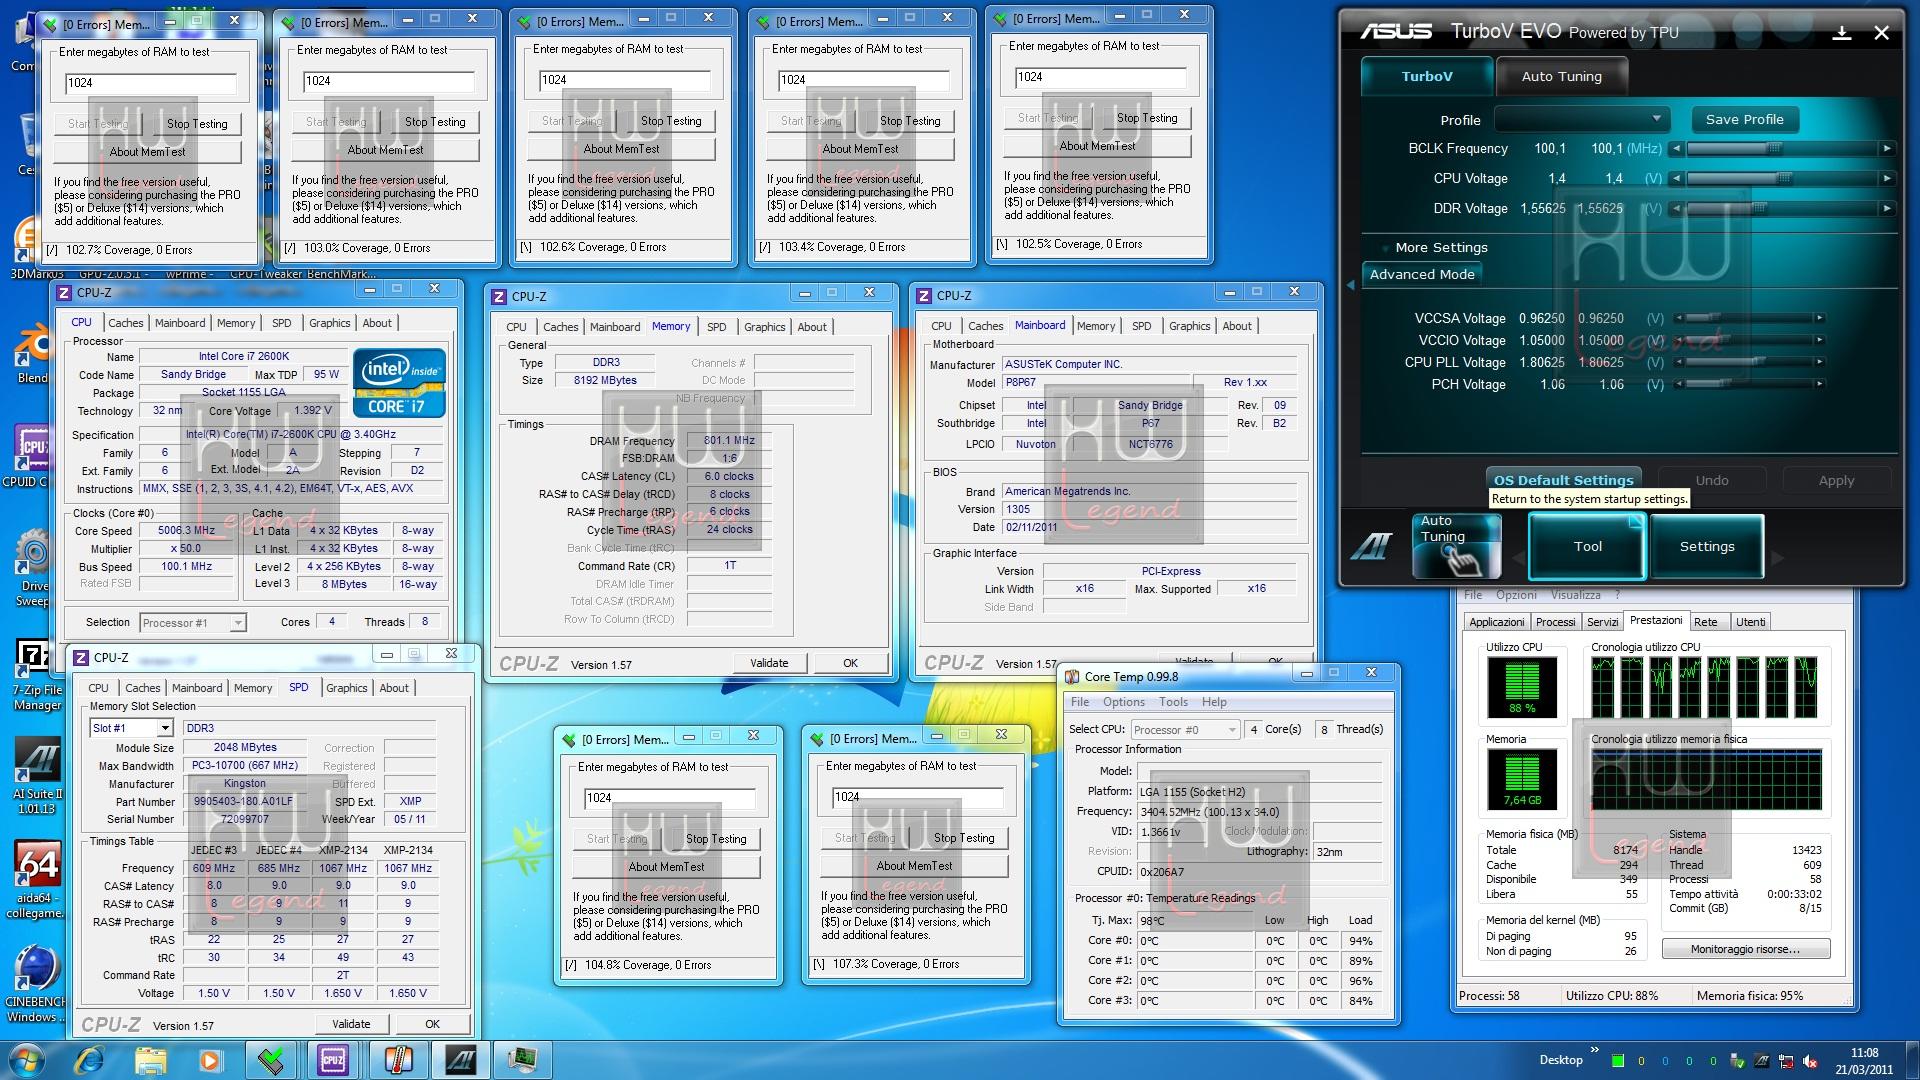Open Help menu in Core Temp
This screenshot has height=1080, width=1920.
tap(1214, 702)
